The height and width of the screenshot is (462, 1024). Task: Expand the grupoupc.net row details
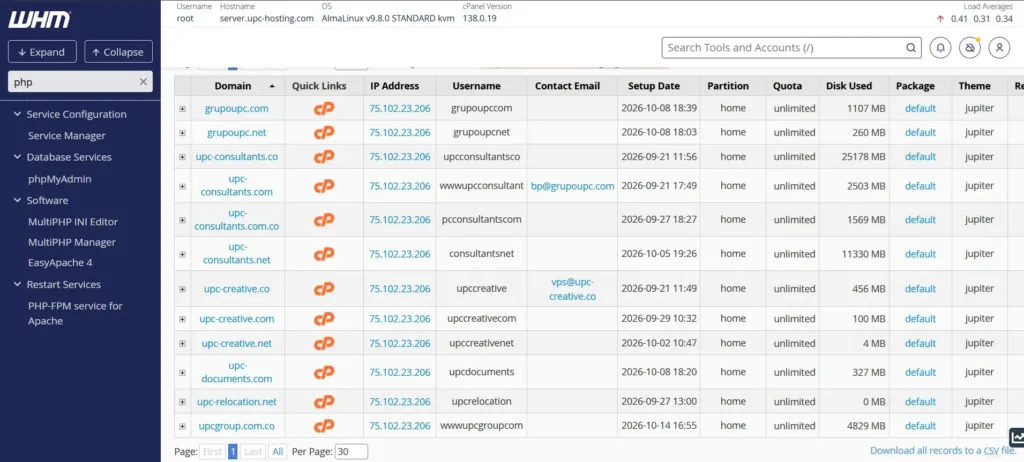182,133
